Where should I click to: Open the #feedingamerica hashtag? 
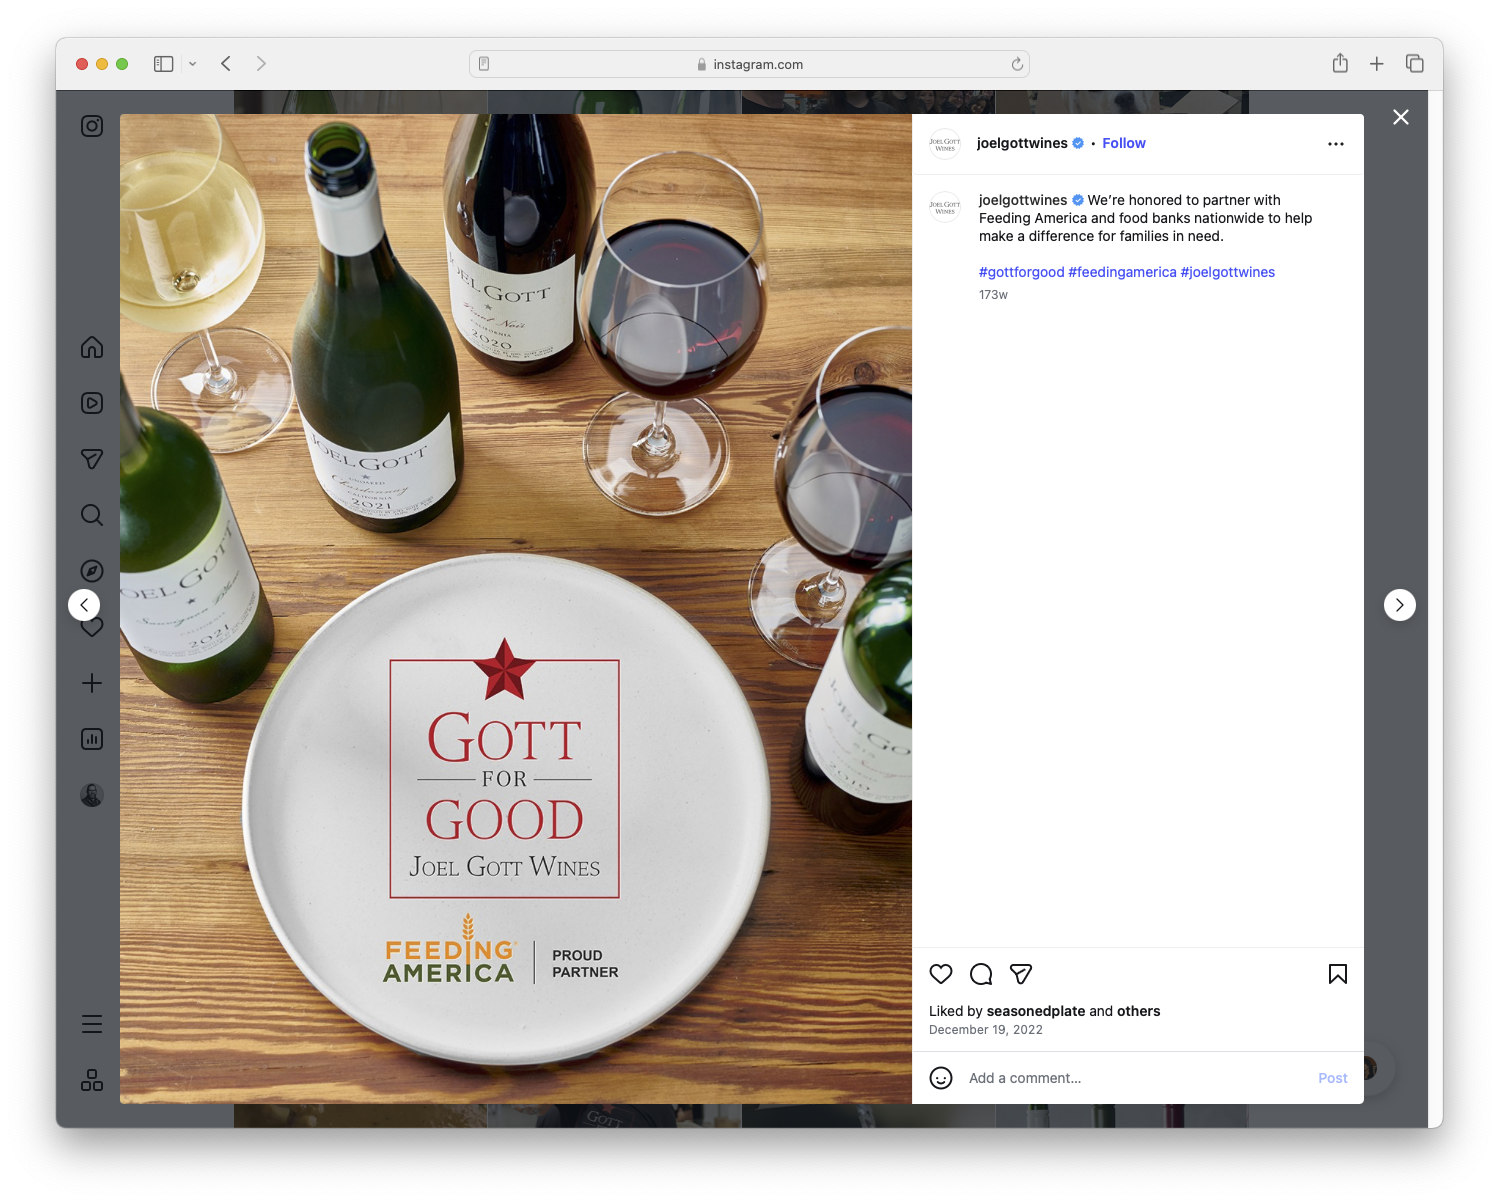point(1122,272)
